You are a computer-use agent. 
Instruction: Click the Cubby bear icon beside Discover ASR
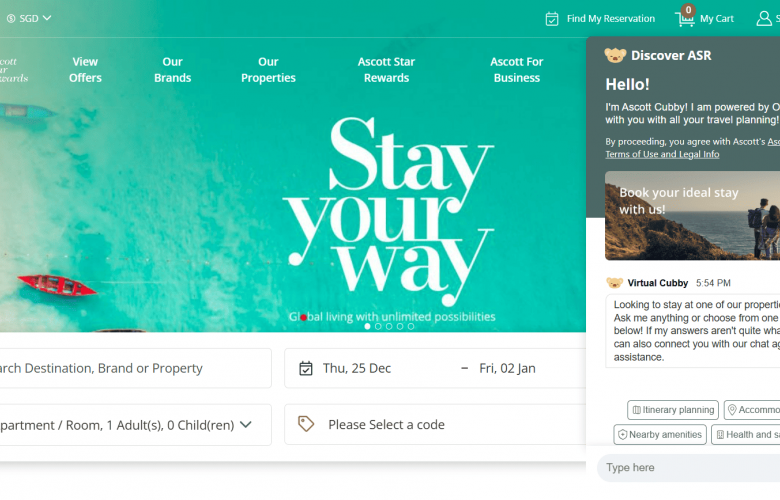pyautogui.click(x=615, y=55)
